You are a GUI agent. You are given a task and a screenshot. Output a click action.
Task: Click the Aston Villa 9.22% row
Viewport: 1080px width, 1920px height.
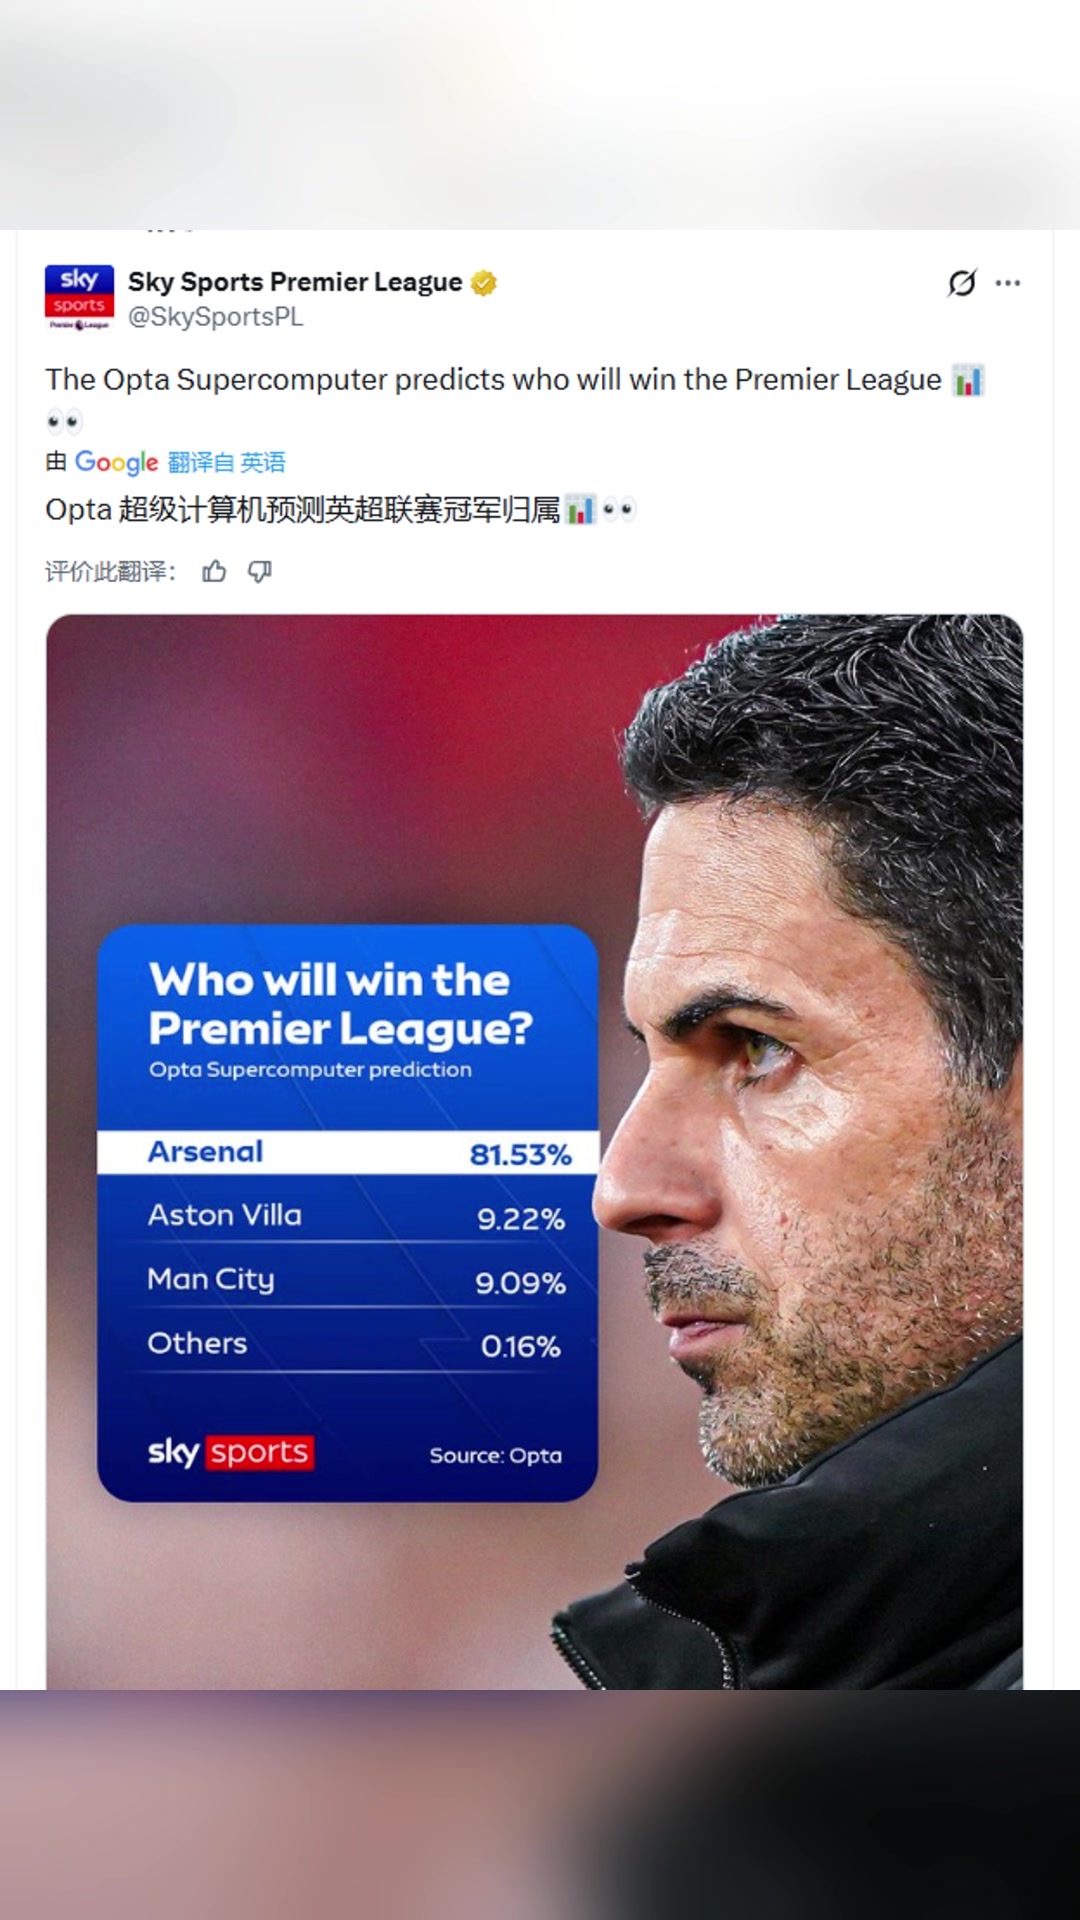[348, 1216]
